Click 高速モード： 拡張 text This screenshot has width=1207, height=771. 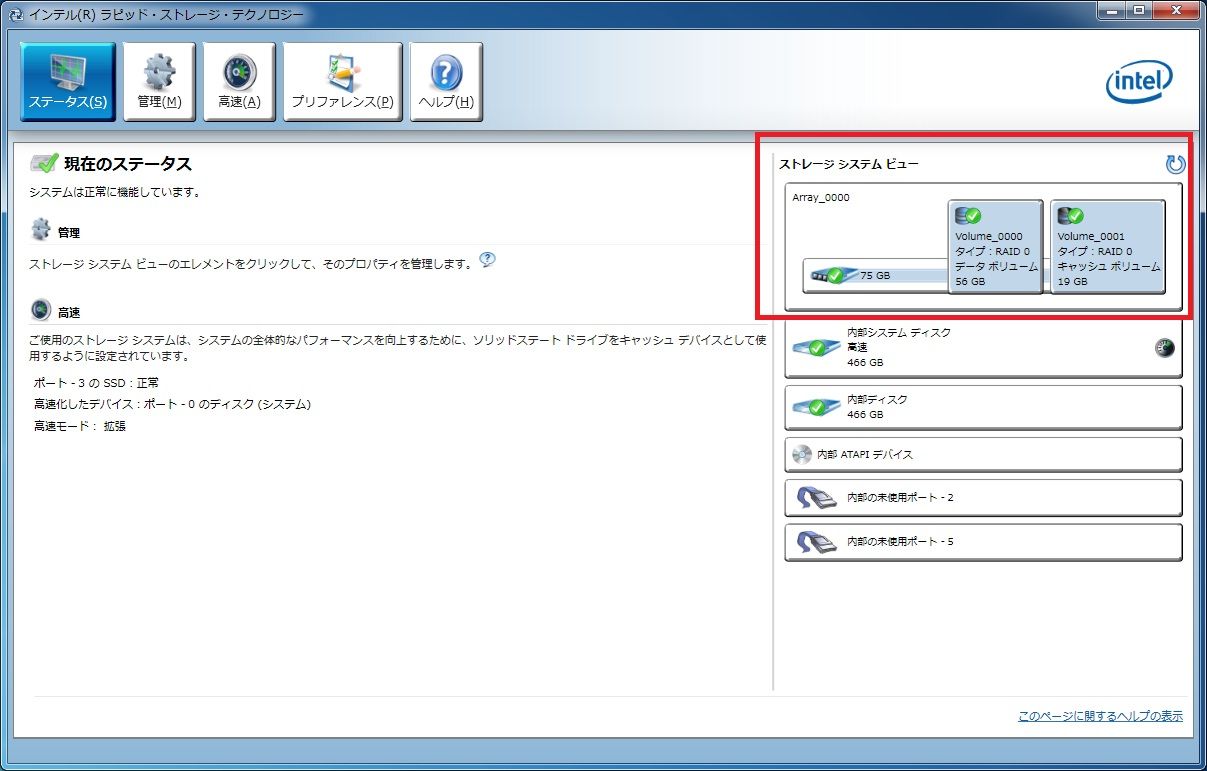[x=80, y=426]
